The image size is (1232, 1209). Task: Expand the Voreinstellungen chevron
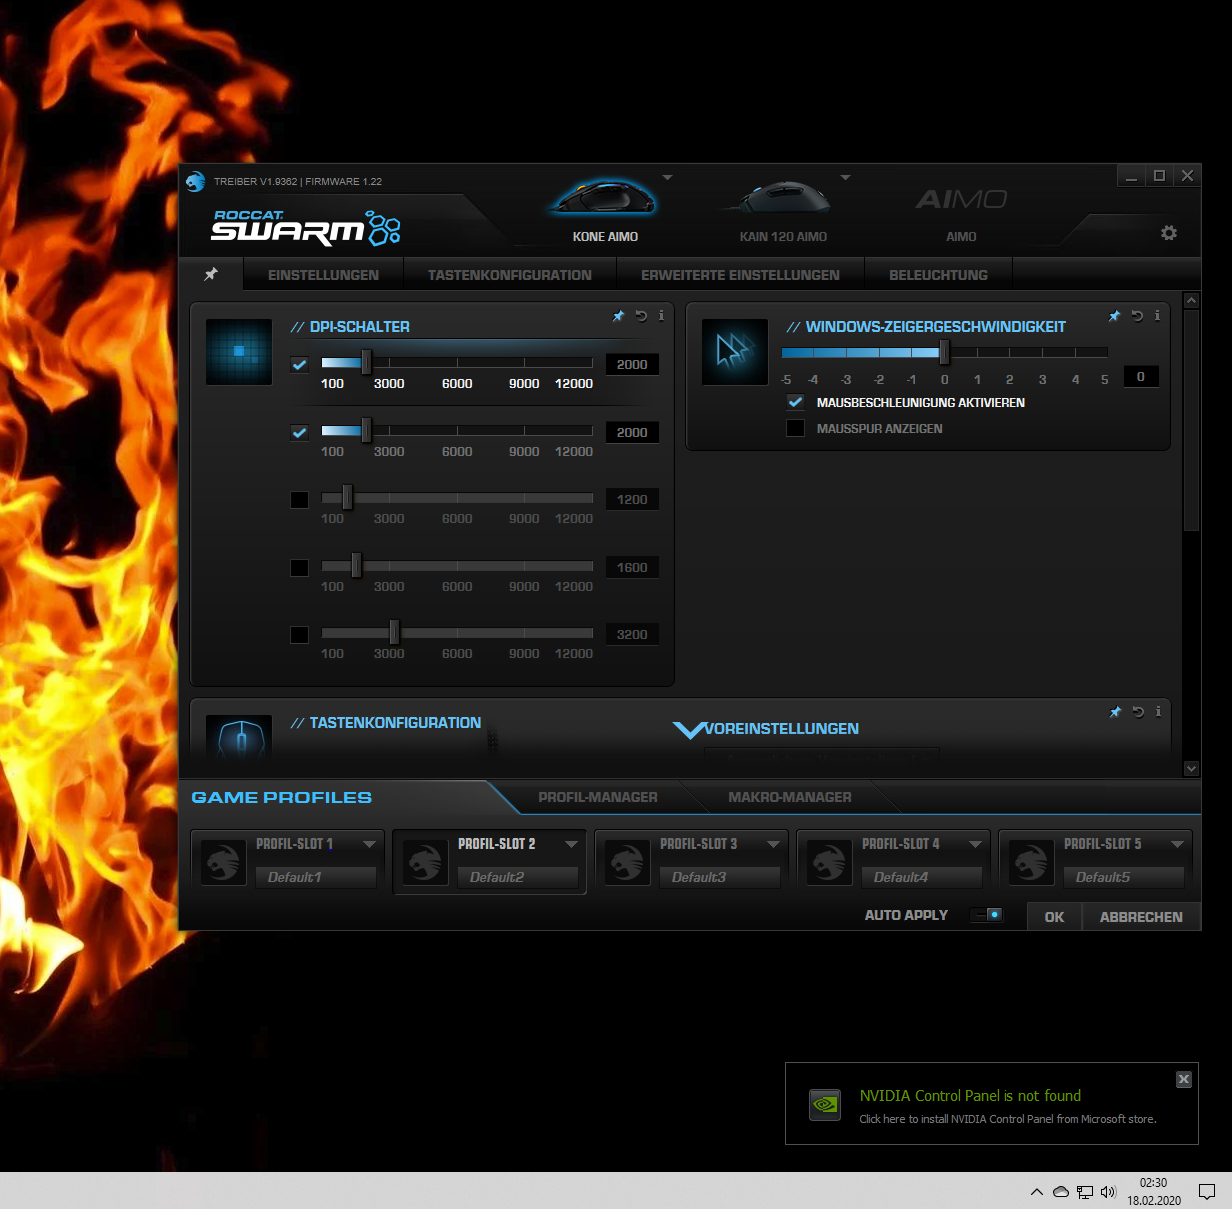(x=689, y=729)
